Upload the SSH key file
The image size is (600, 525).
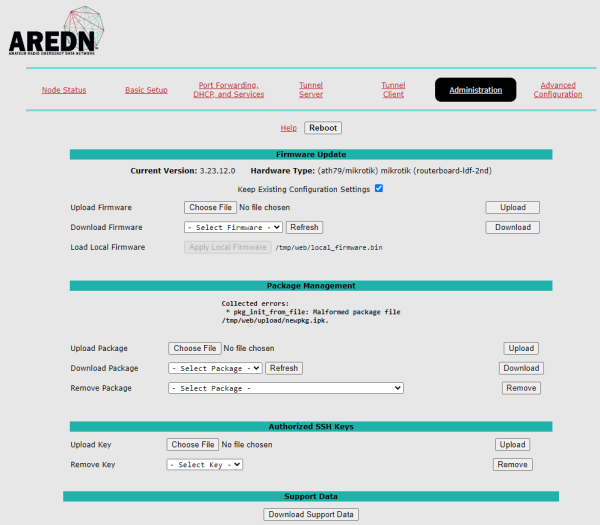point(512,445)
